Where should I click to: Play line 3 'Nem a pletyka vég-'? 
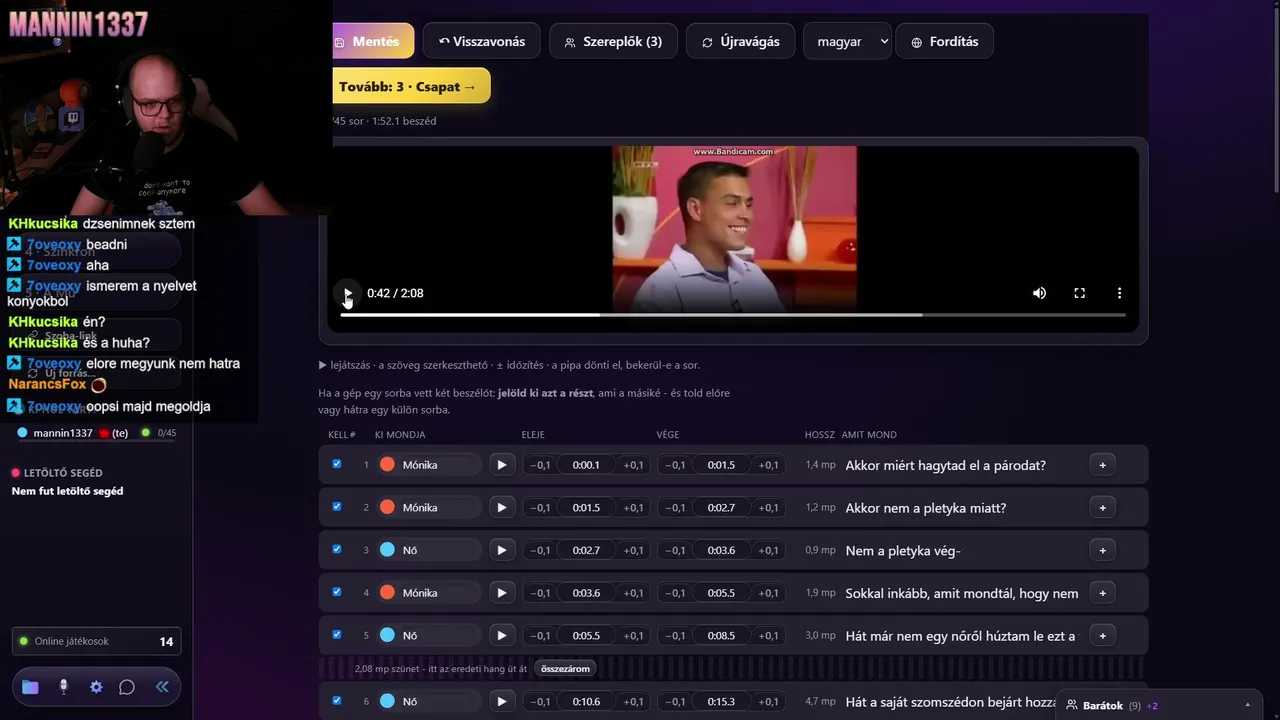pos(502,550)
